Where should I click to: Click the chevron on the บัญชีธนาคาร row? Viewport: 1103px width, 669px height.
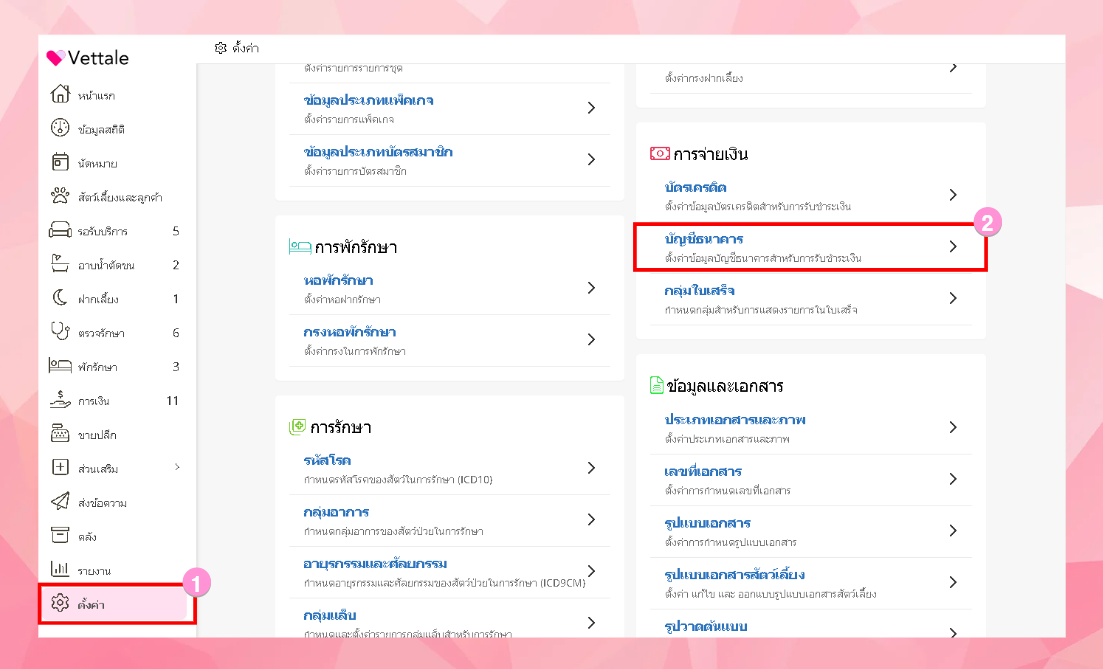point(953,246)
